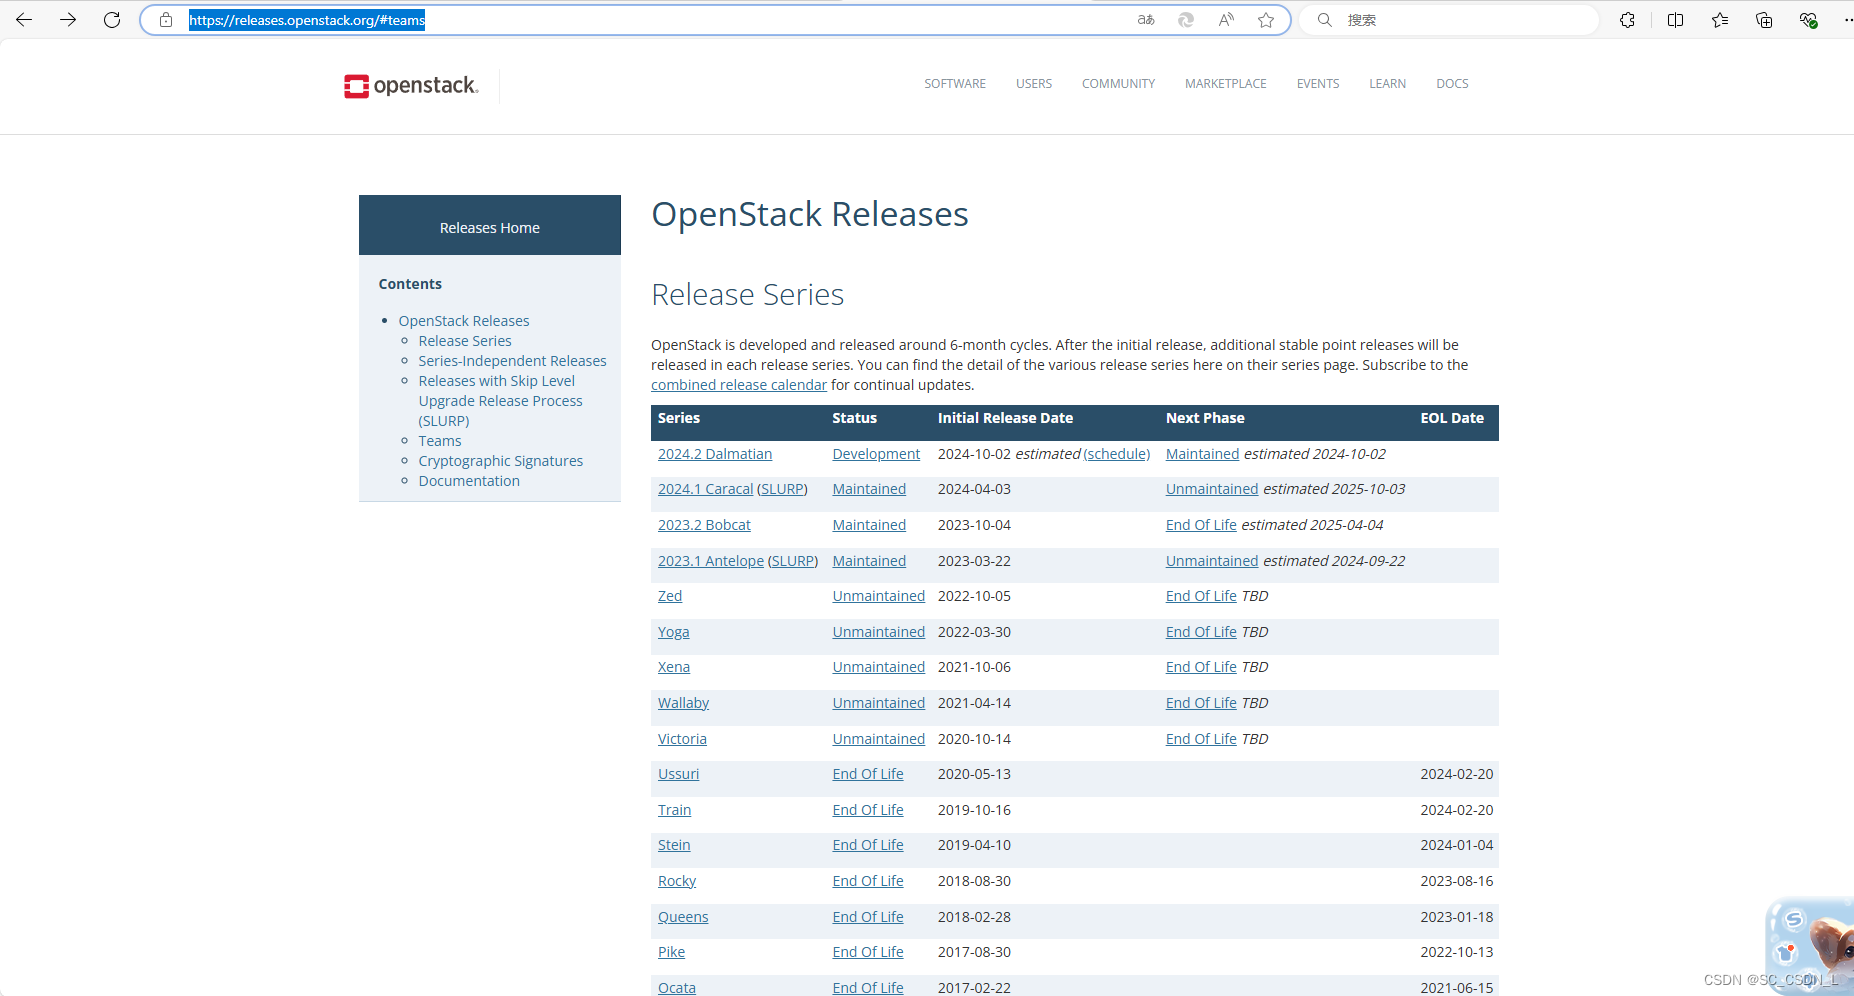Open the Ussuri series link
Image resolution: width=1854 pixels, height=996 pixels.
click(679, 774)
